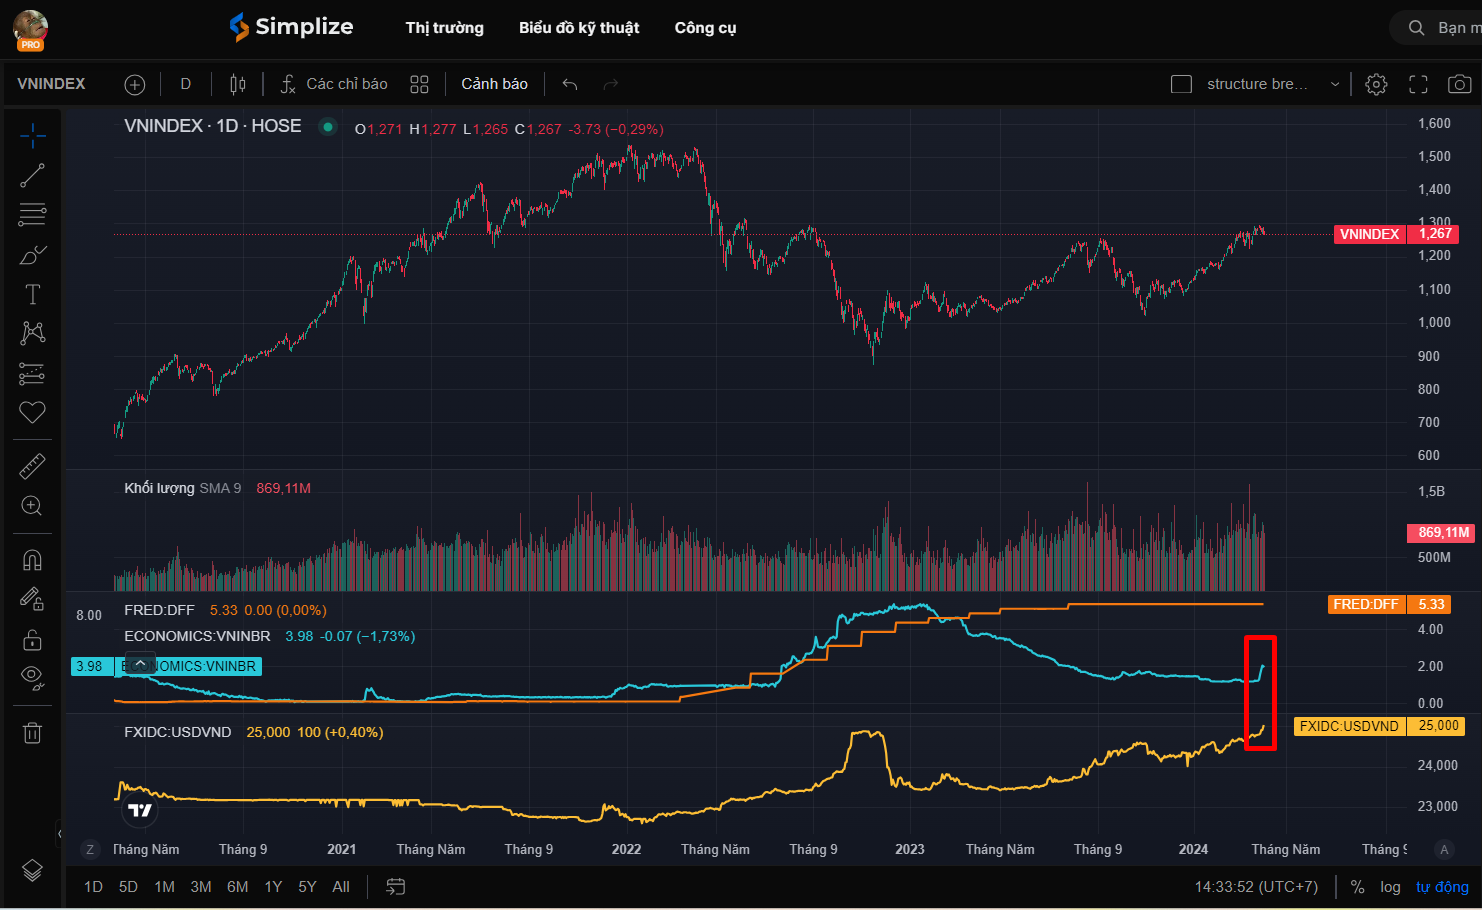Take a chart snapshot with camera icon
Image resolution: width=1482 pixels, height=910 pixels.
pos(1459,84)
